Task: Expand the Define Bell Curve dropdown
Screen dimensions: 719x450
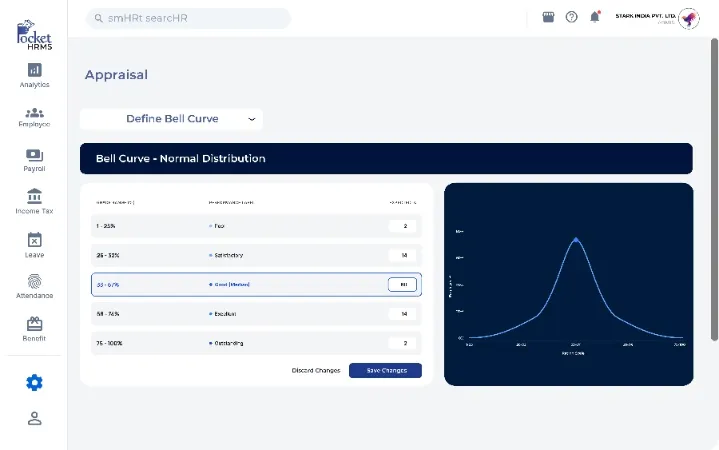Action: [171, 119]
